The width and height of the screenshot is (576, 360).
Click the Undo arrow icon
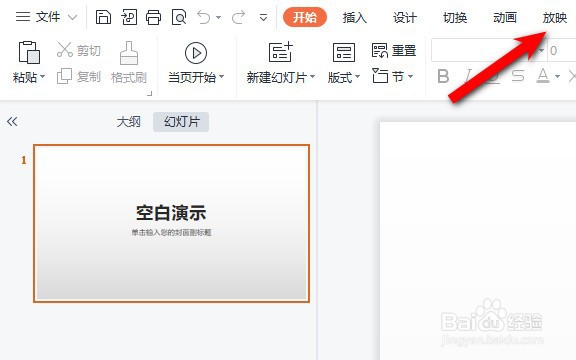(x=204, y=17)
